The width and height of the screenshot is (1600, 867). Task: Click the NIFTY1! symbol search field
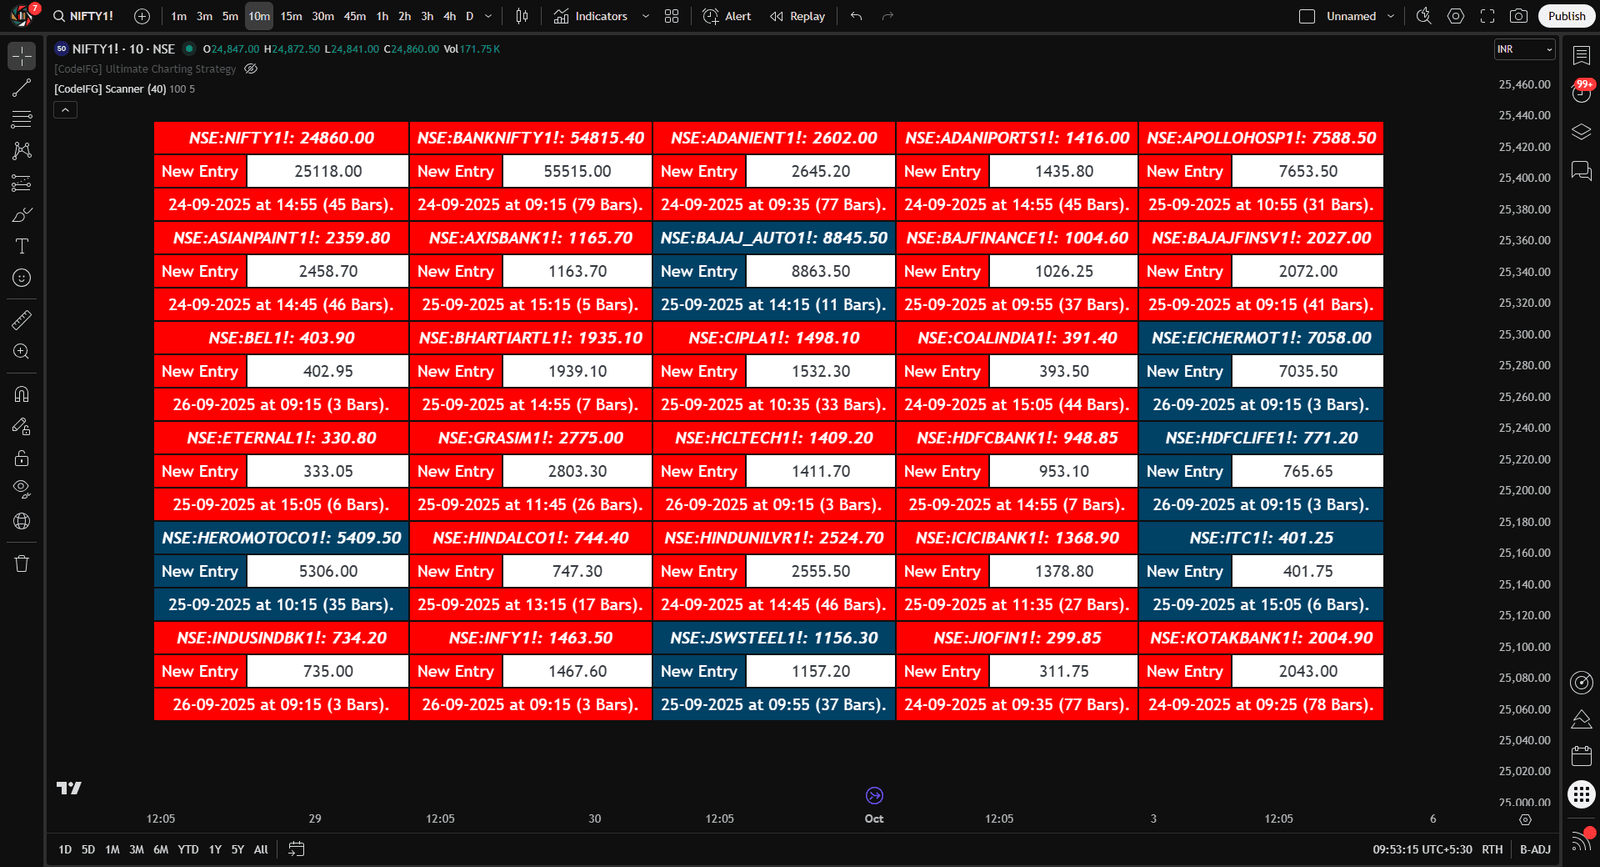(84, 16)
